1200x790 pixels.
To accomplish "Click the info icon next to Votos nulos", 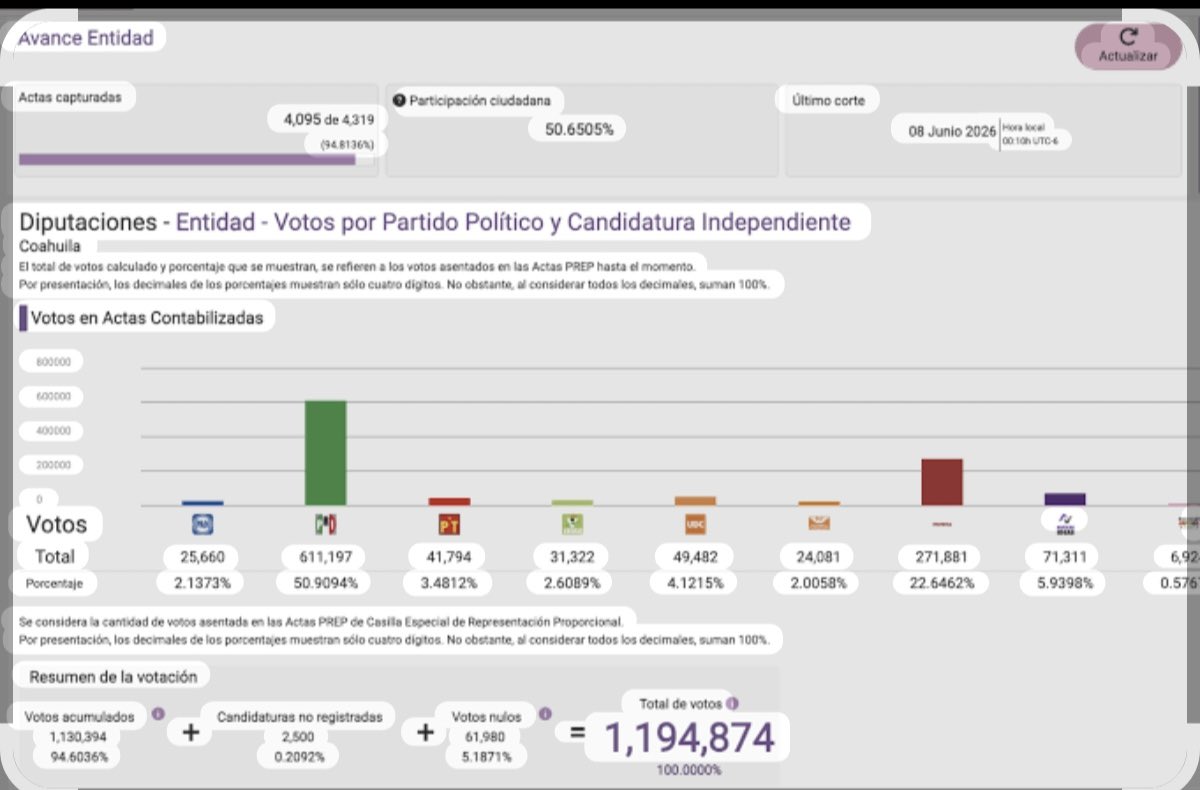I will tap(544, 714).
